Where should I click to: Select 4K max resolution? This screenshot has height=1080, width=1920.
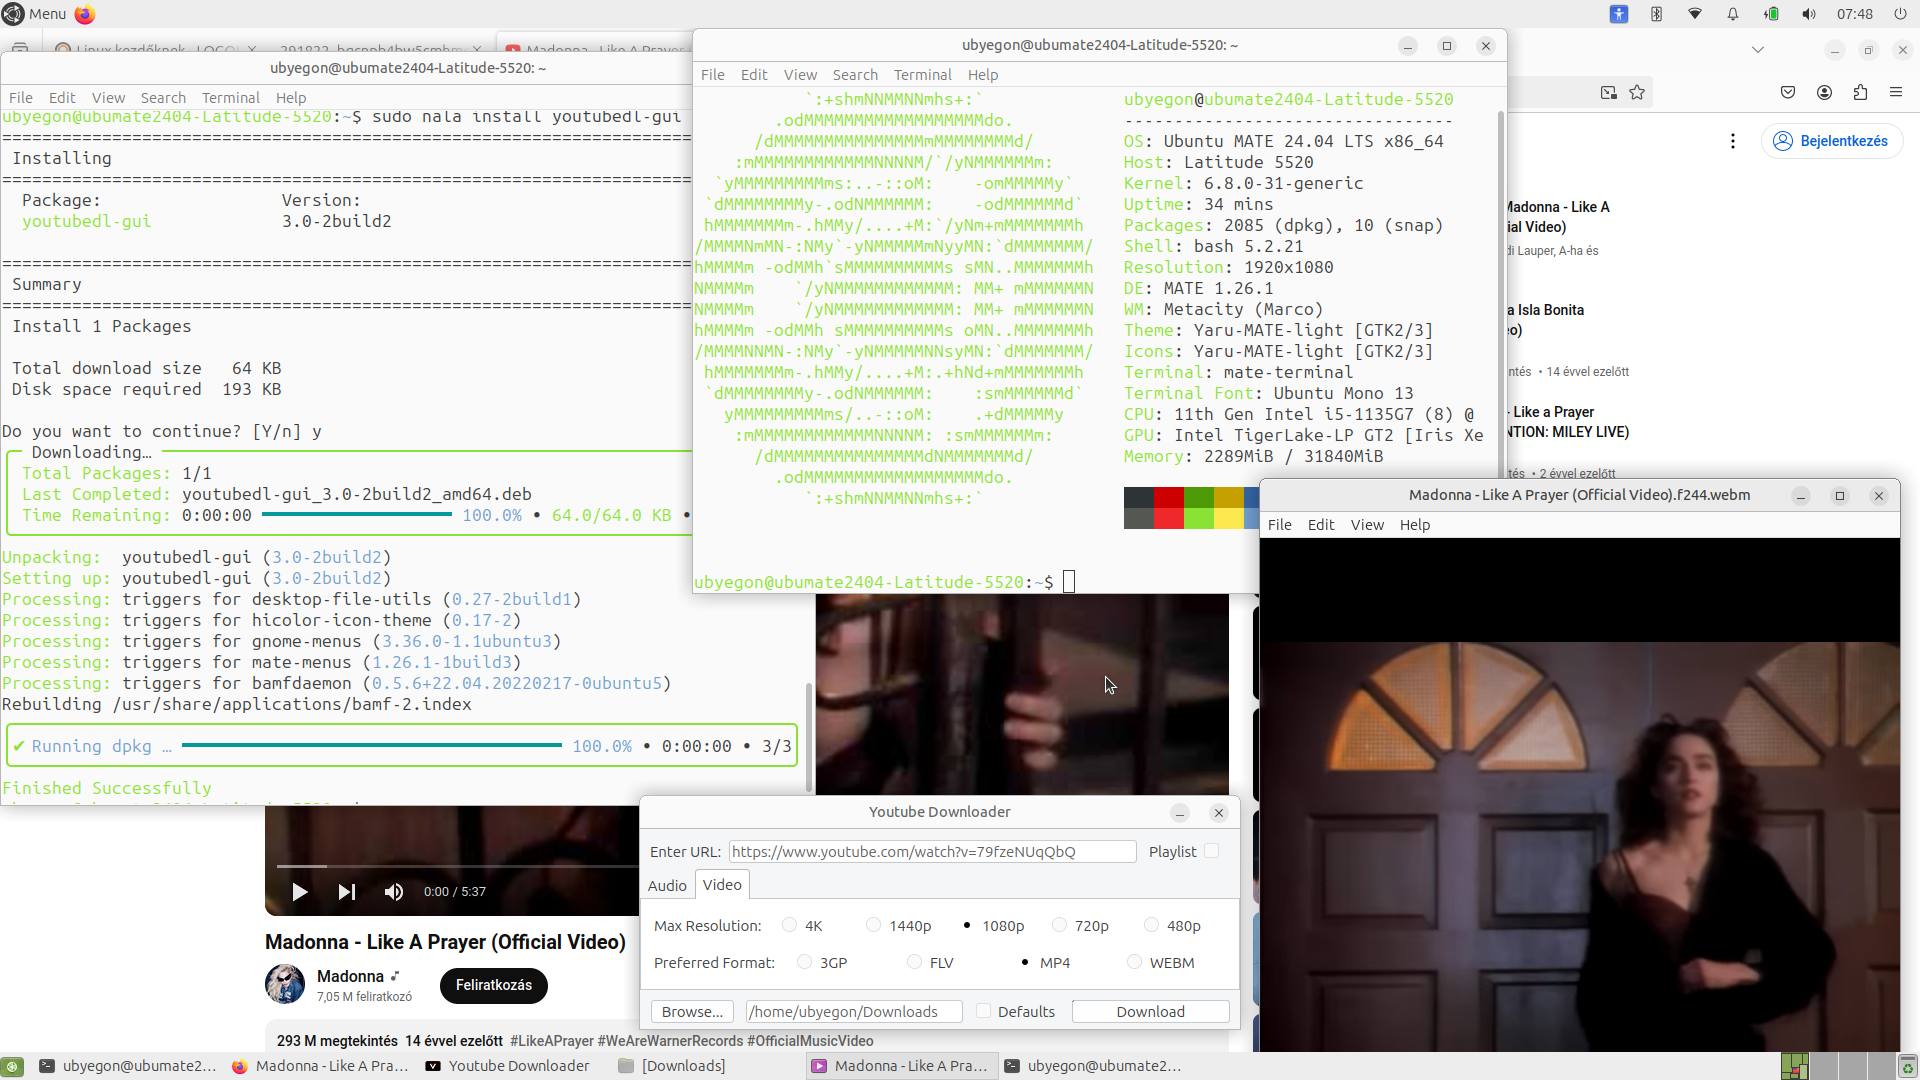pos(790,925)
